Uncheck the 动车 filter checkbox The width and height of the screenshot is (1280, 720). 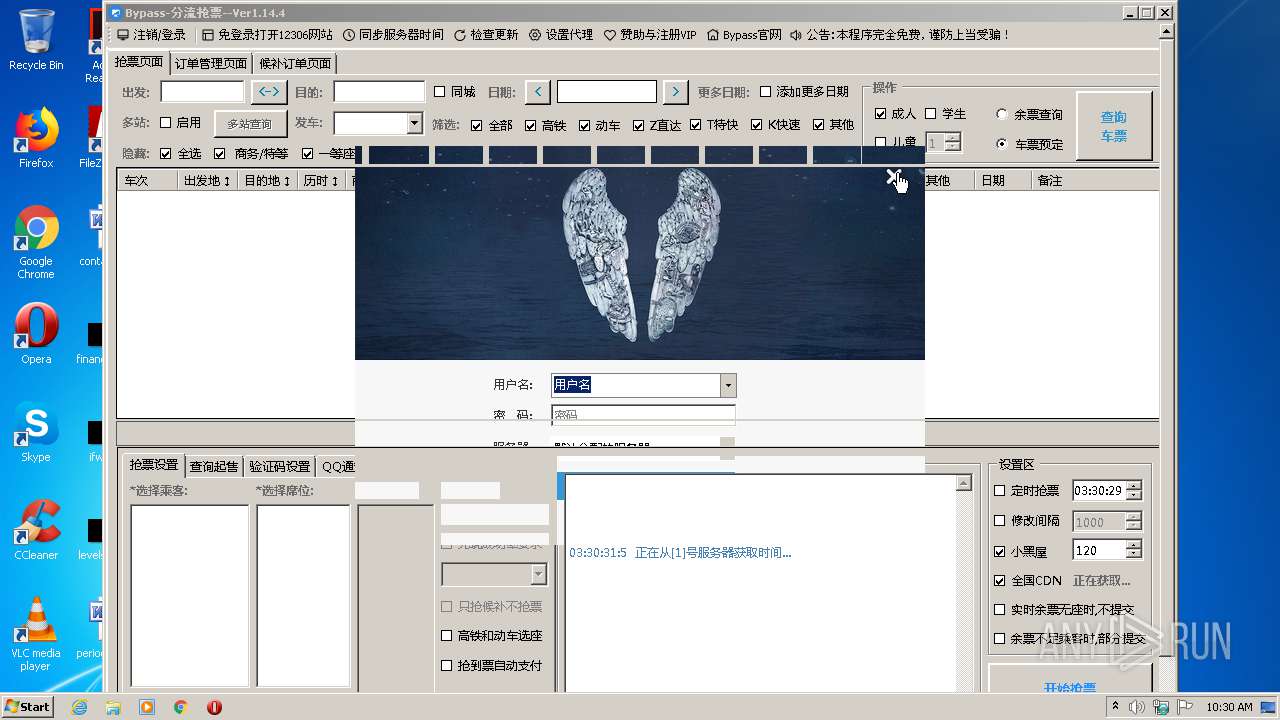click(585, 125)
